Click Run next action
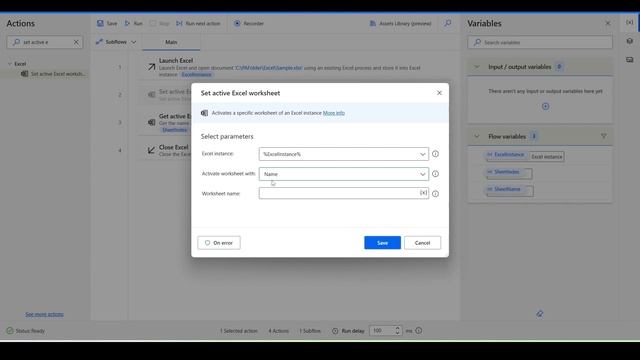 click(x=198, y=23)
